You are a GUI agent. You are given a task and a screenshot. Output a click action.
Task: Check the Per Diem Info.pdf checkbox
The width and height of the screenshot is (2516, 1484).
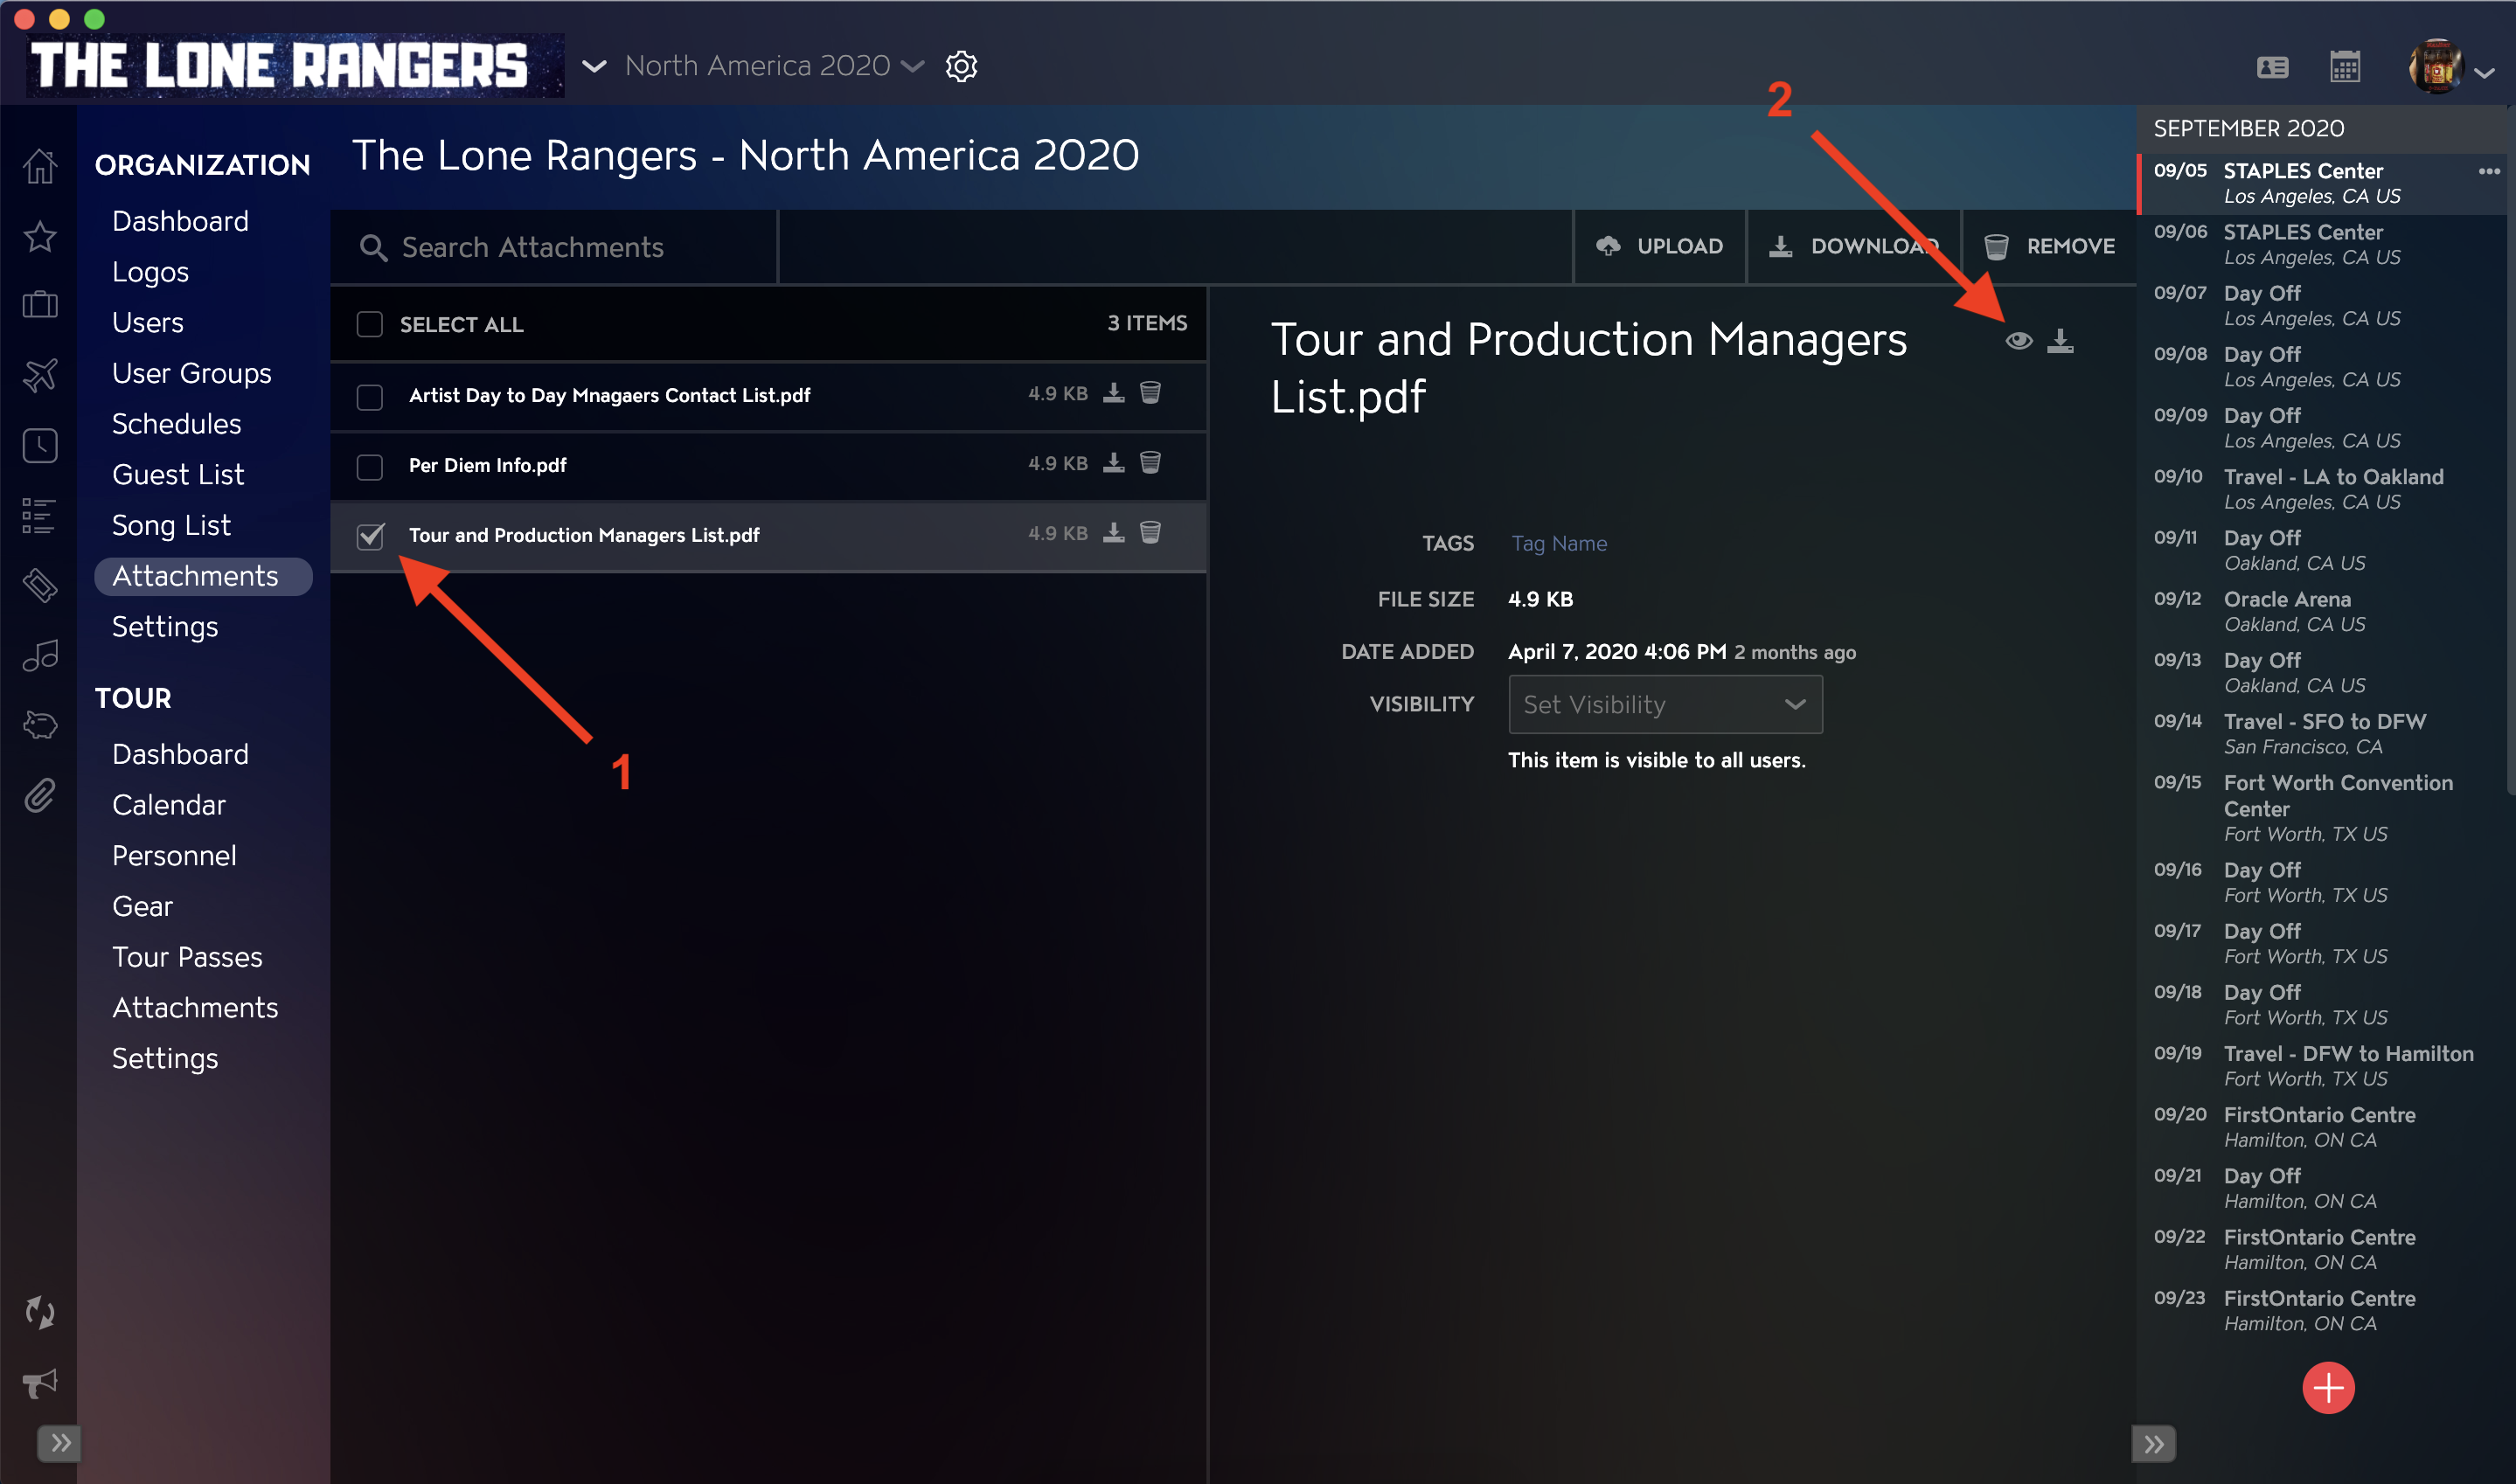point(370,467)
